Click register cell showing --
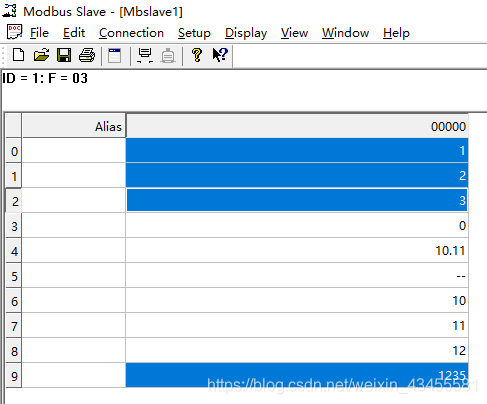This screenshot has width=487, height=404. (297, 275)
